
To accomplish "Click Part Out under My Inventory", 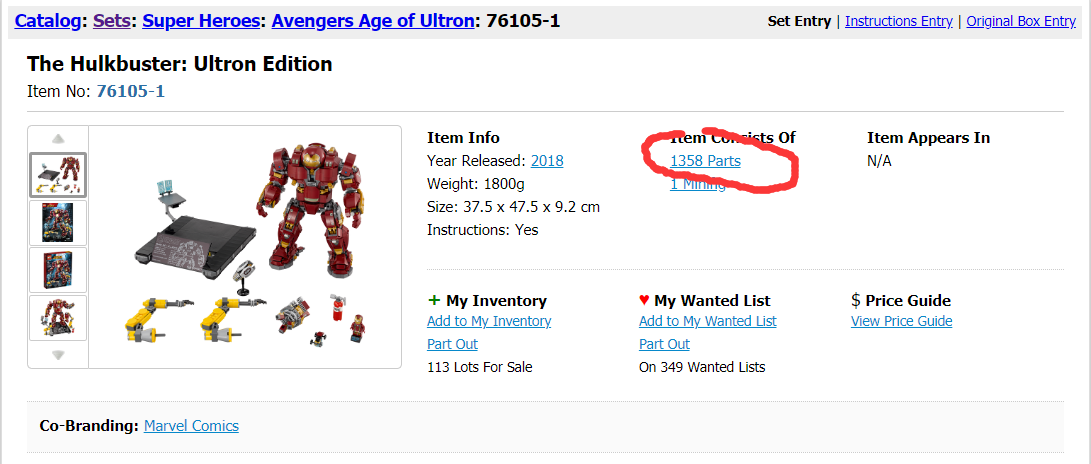I will point(452,344).
